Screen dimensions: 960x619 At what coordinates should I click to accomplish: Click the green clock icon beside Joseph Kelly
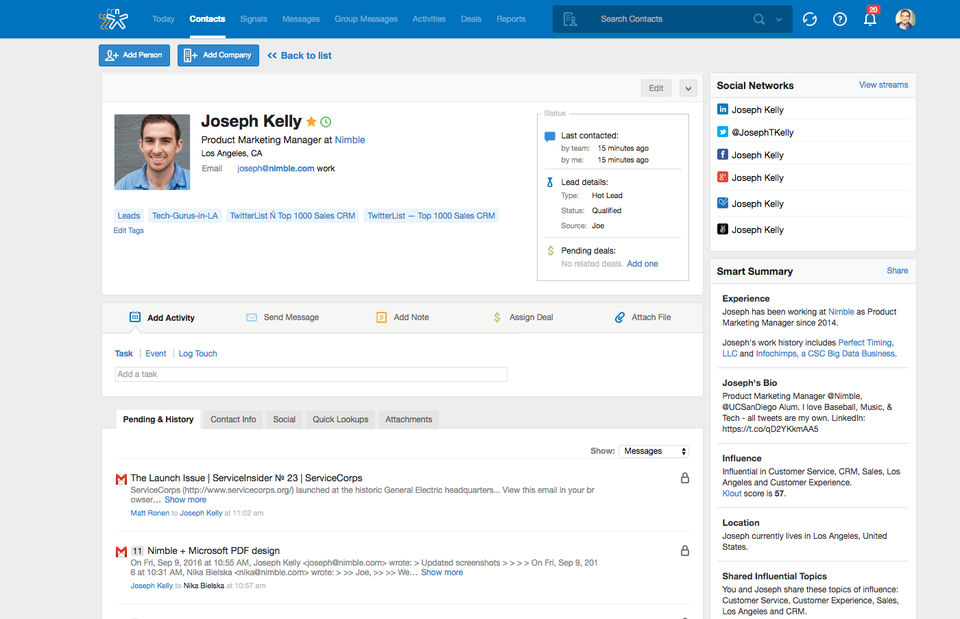(x=326, y=122)
